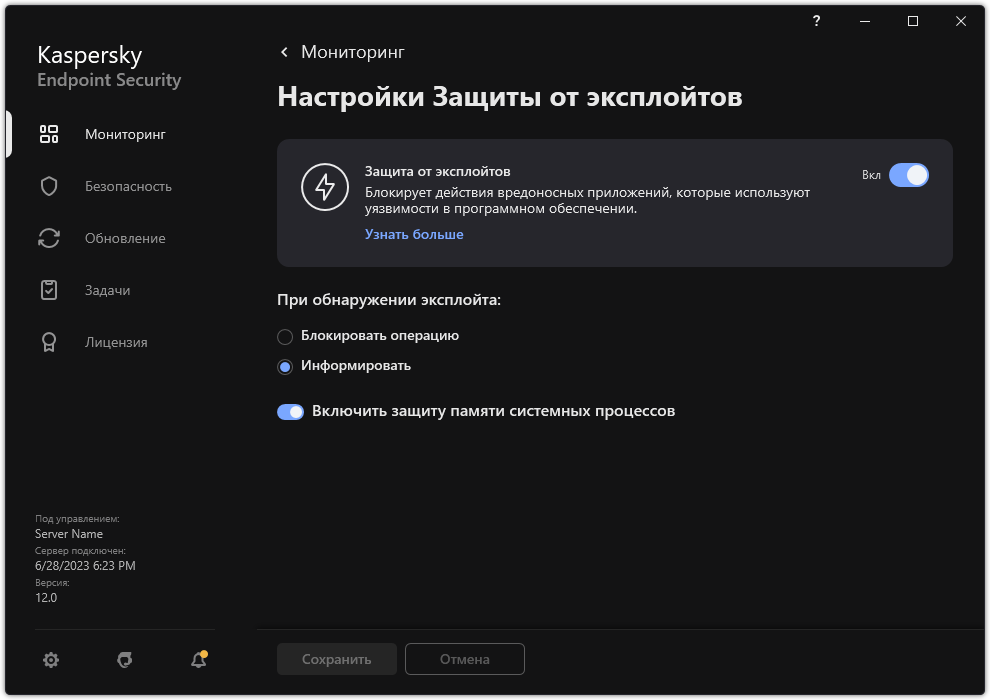Click the Обновление refresh arrows icon

(49, 238)
